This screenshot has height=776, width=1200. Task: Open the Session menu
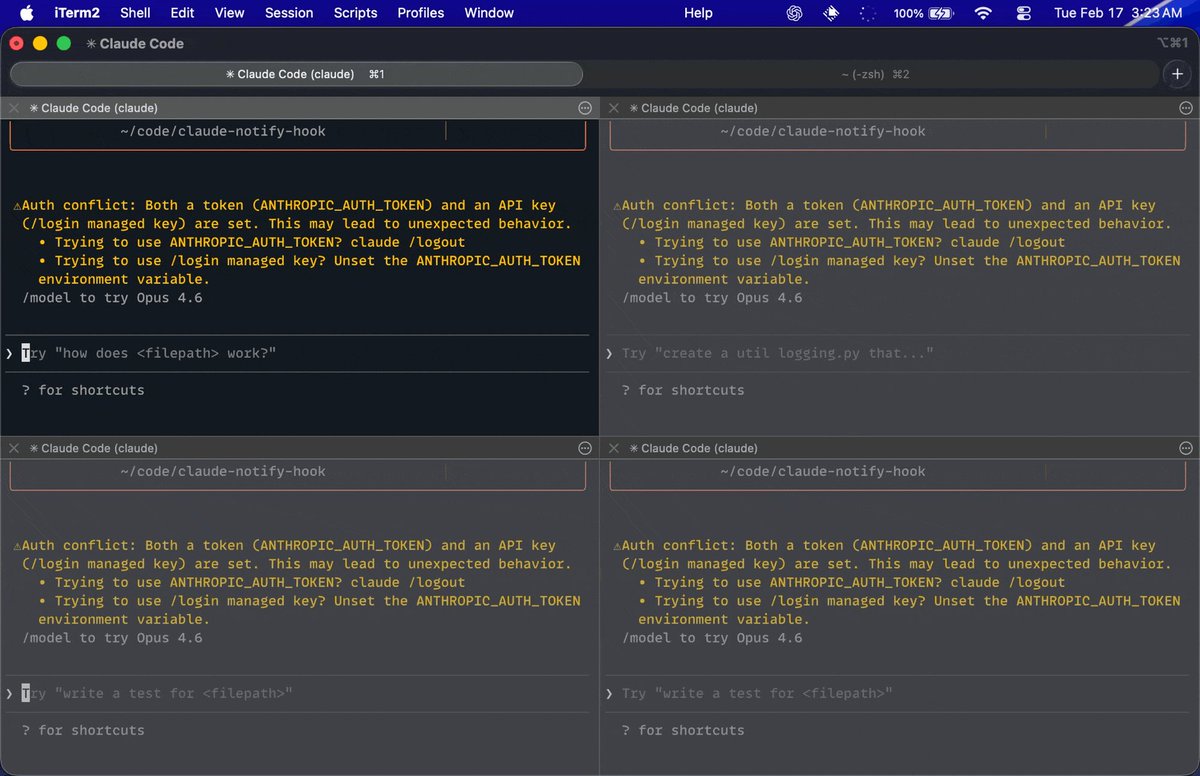(x=289, y=13)
